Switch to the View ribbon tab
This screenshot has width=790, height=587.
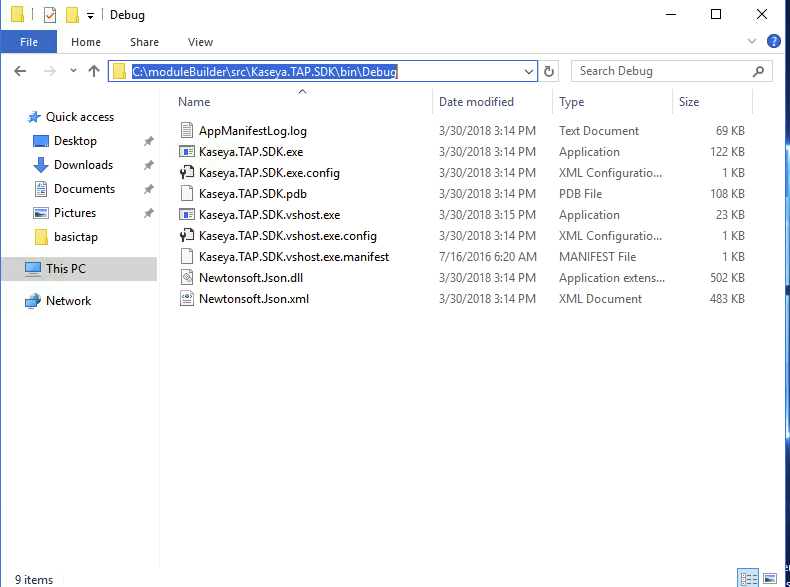point(200,42)
